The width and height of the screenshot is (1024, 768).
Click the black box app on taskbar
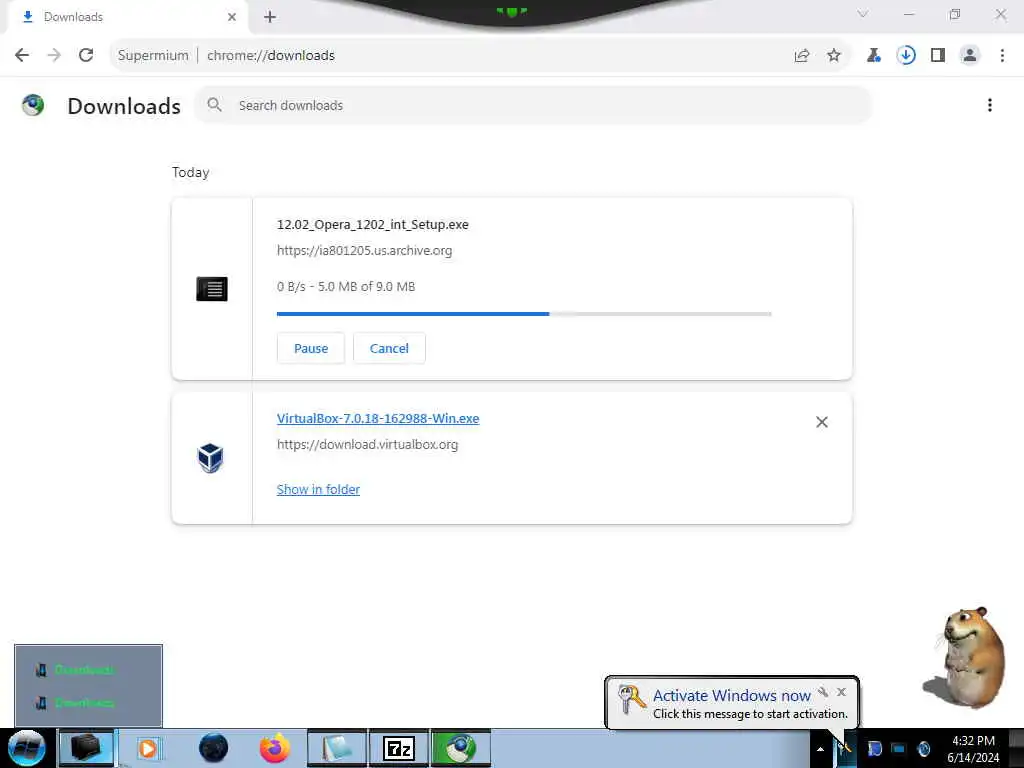click(86, 748)
